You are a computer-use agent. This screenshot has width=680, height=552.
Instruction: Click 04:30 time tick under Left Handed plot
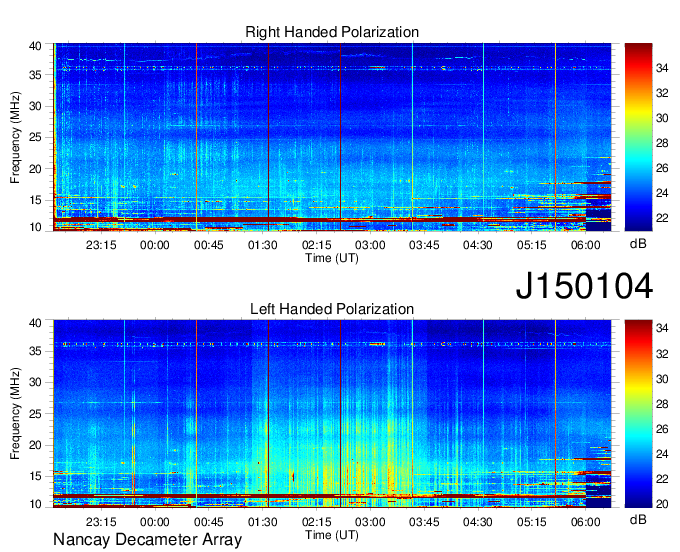point(478,522)
